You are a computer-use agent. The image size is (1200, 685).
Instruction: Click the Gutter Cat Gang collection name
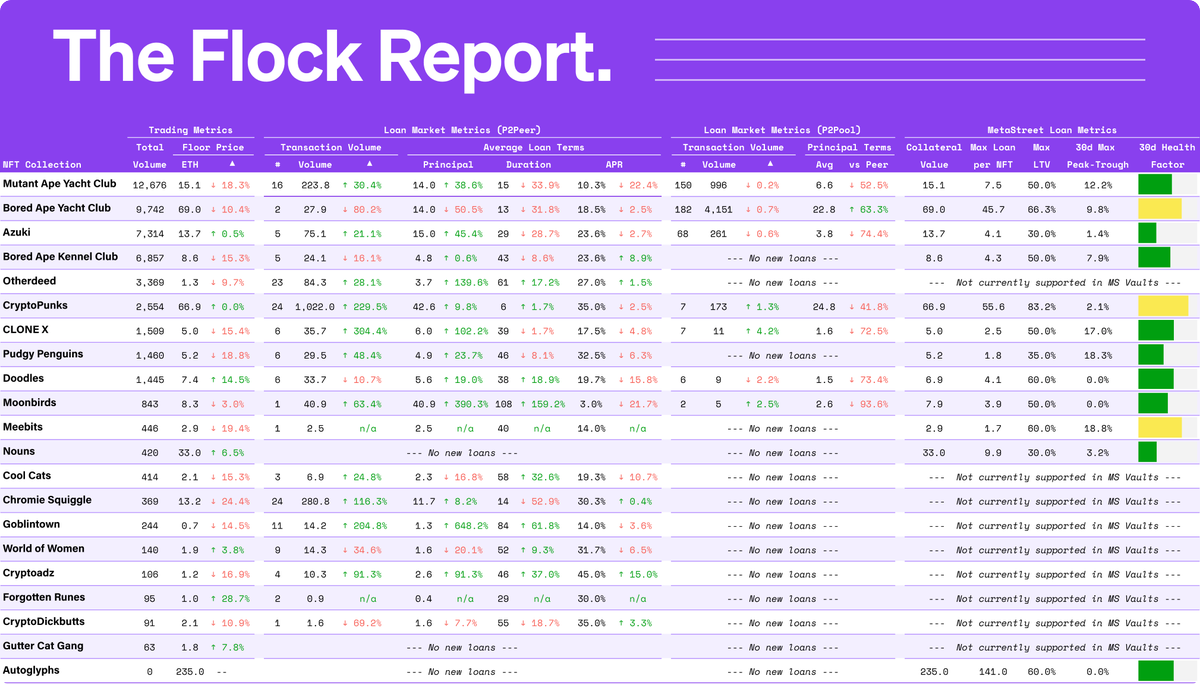[x=43, y=646]
